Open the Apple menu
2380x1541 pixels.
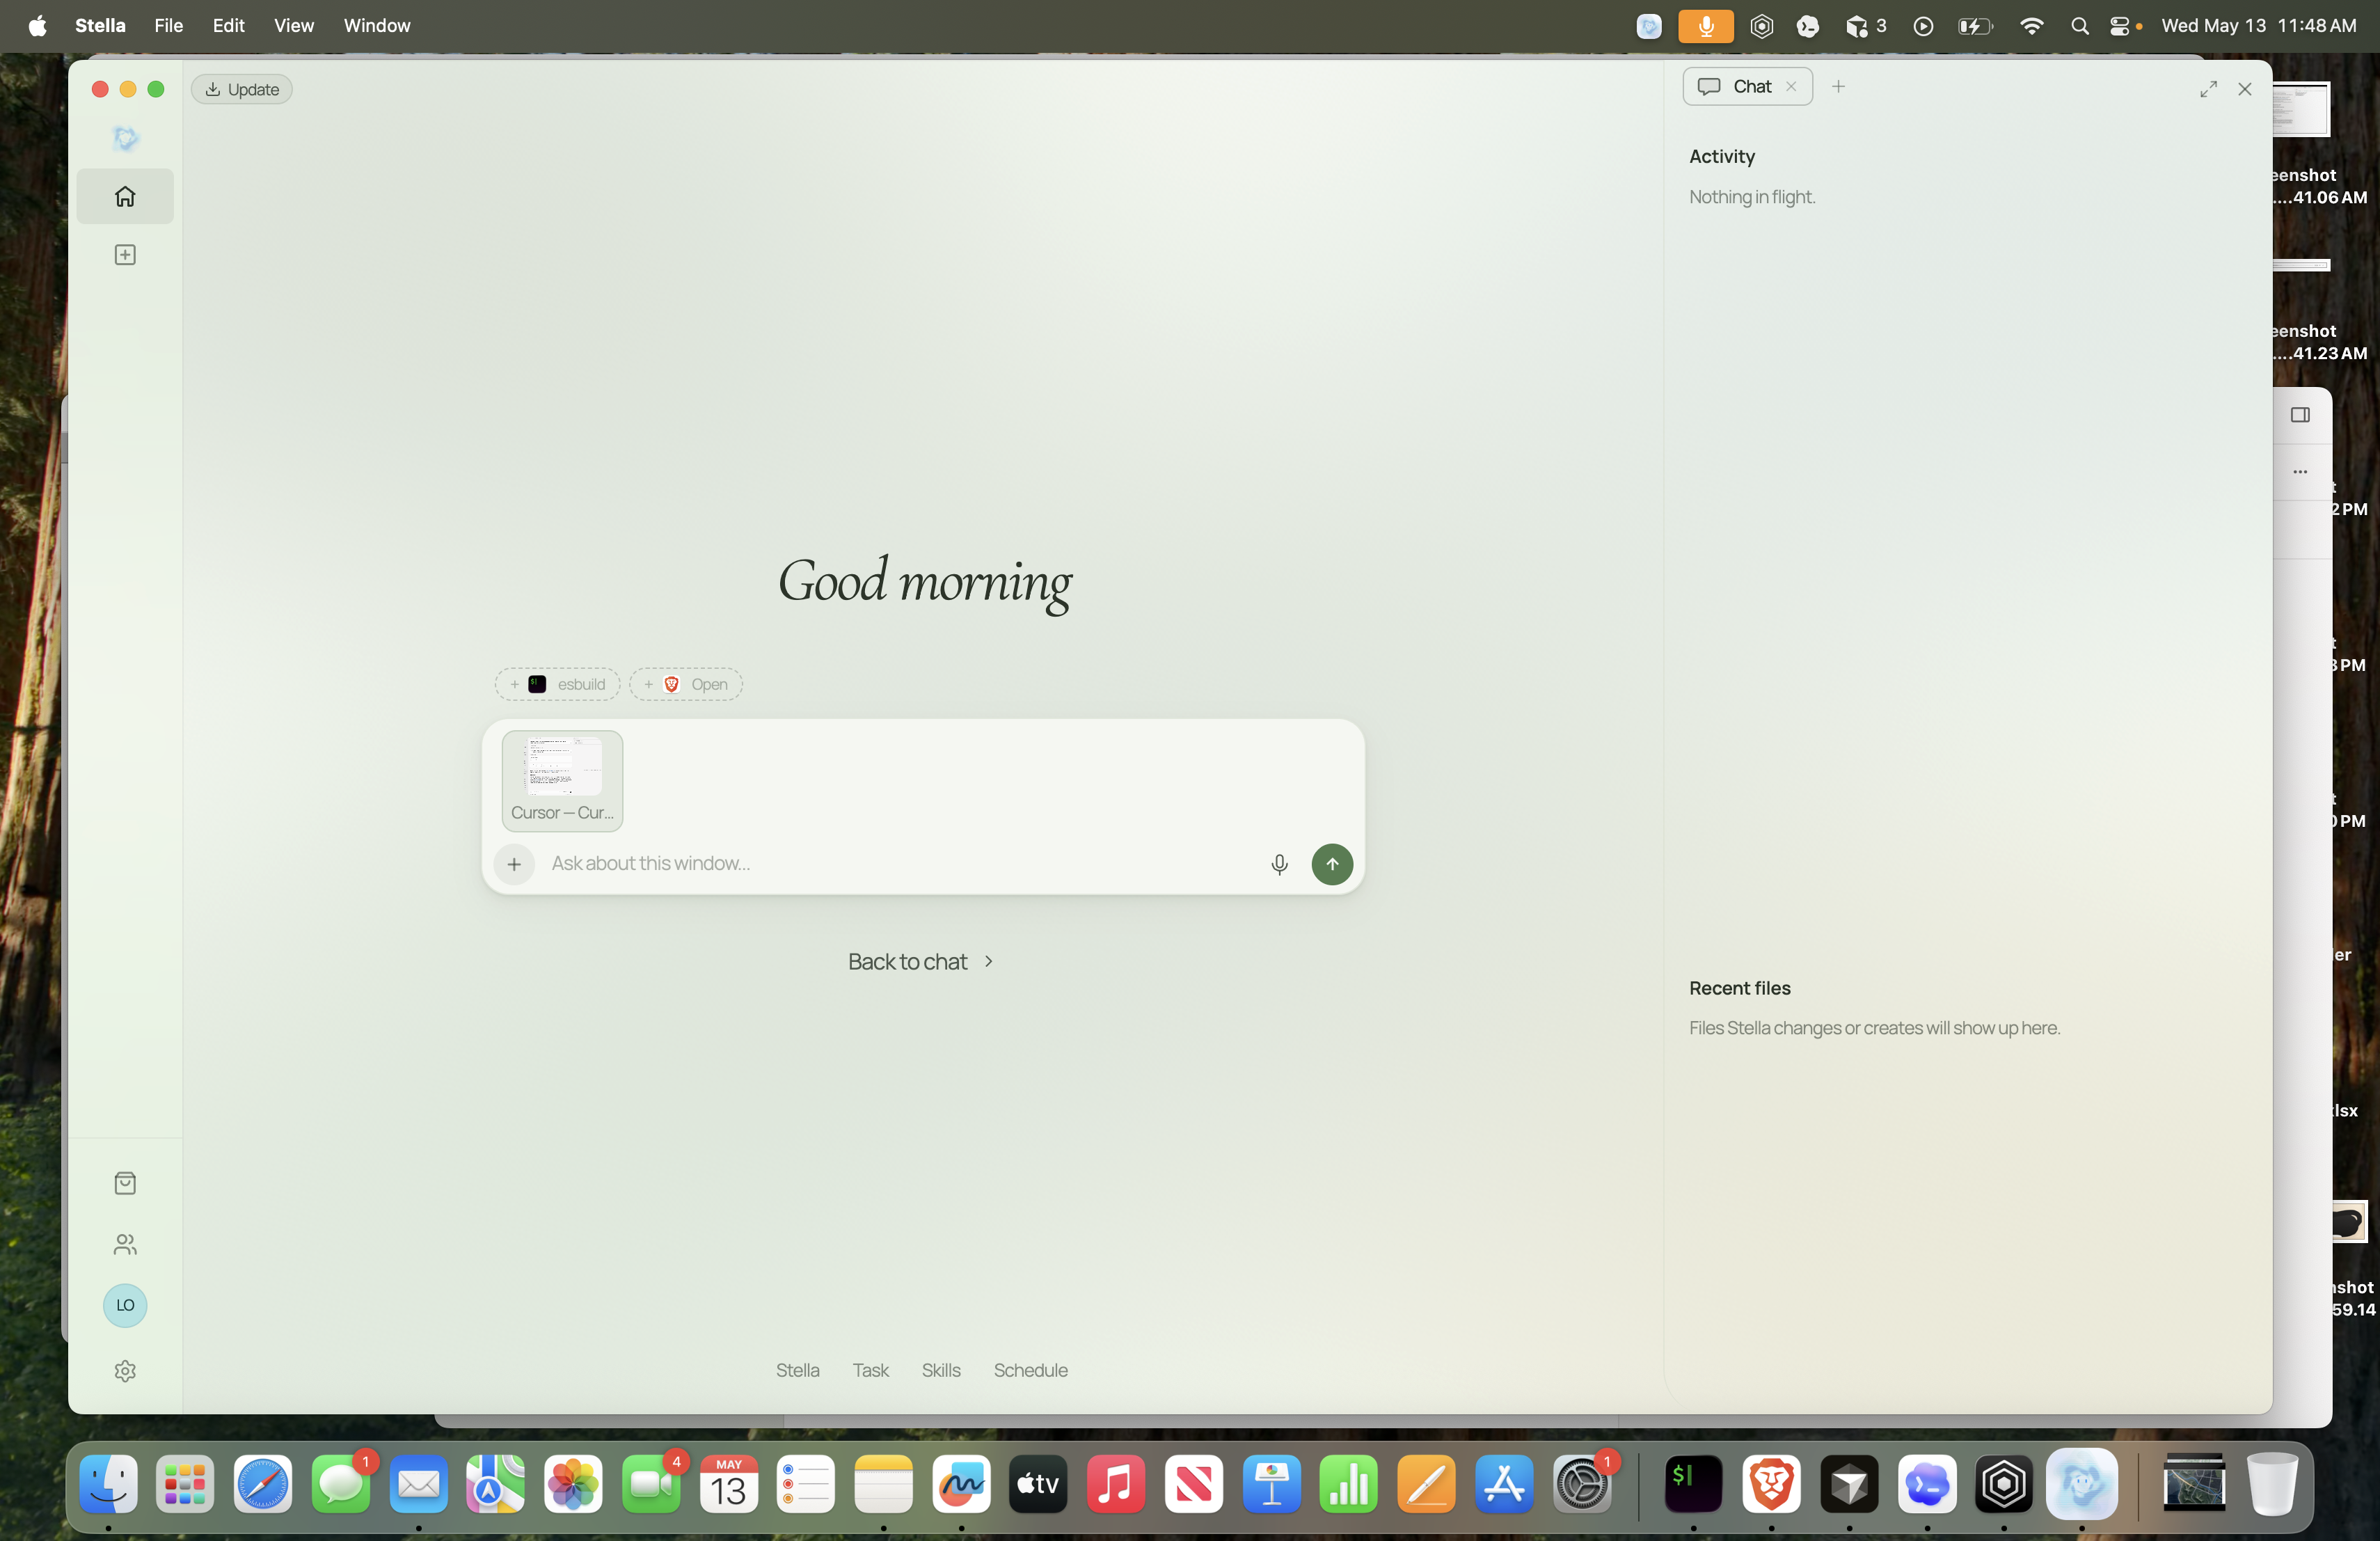tap(37, 26)
